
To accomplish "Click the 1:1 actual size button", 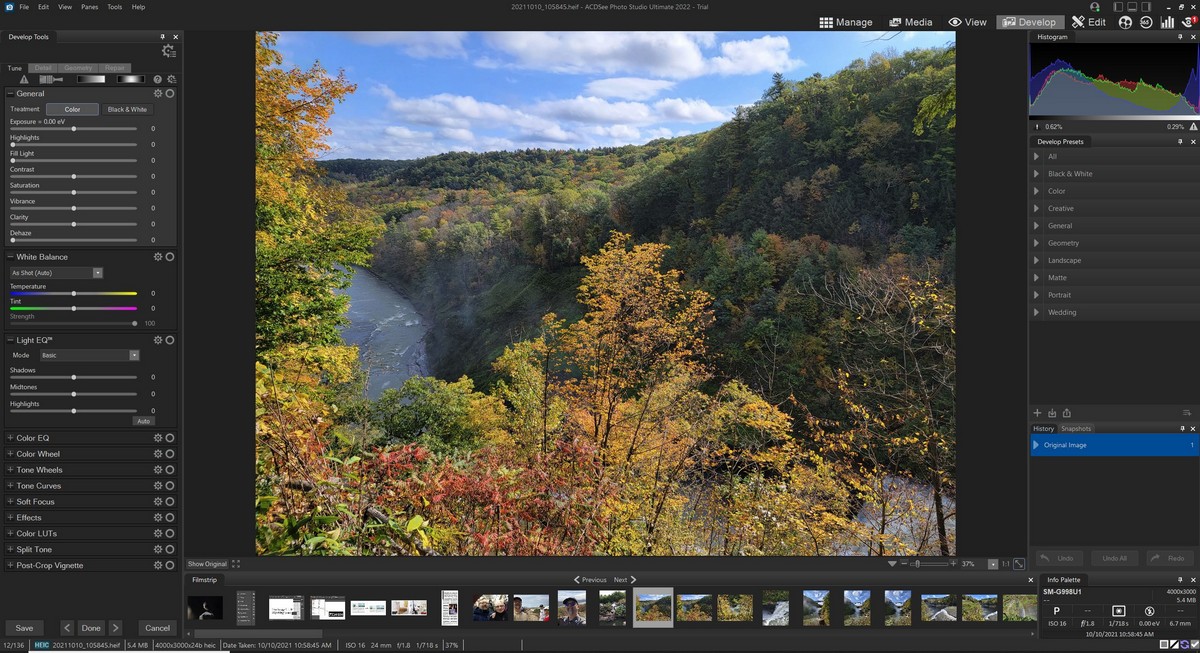I will [x=1005, y=564].
